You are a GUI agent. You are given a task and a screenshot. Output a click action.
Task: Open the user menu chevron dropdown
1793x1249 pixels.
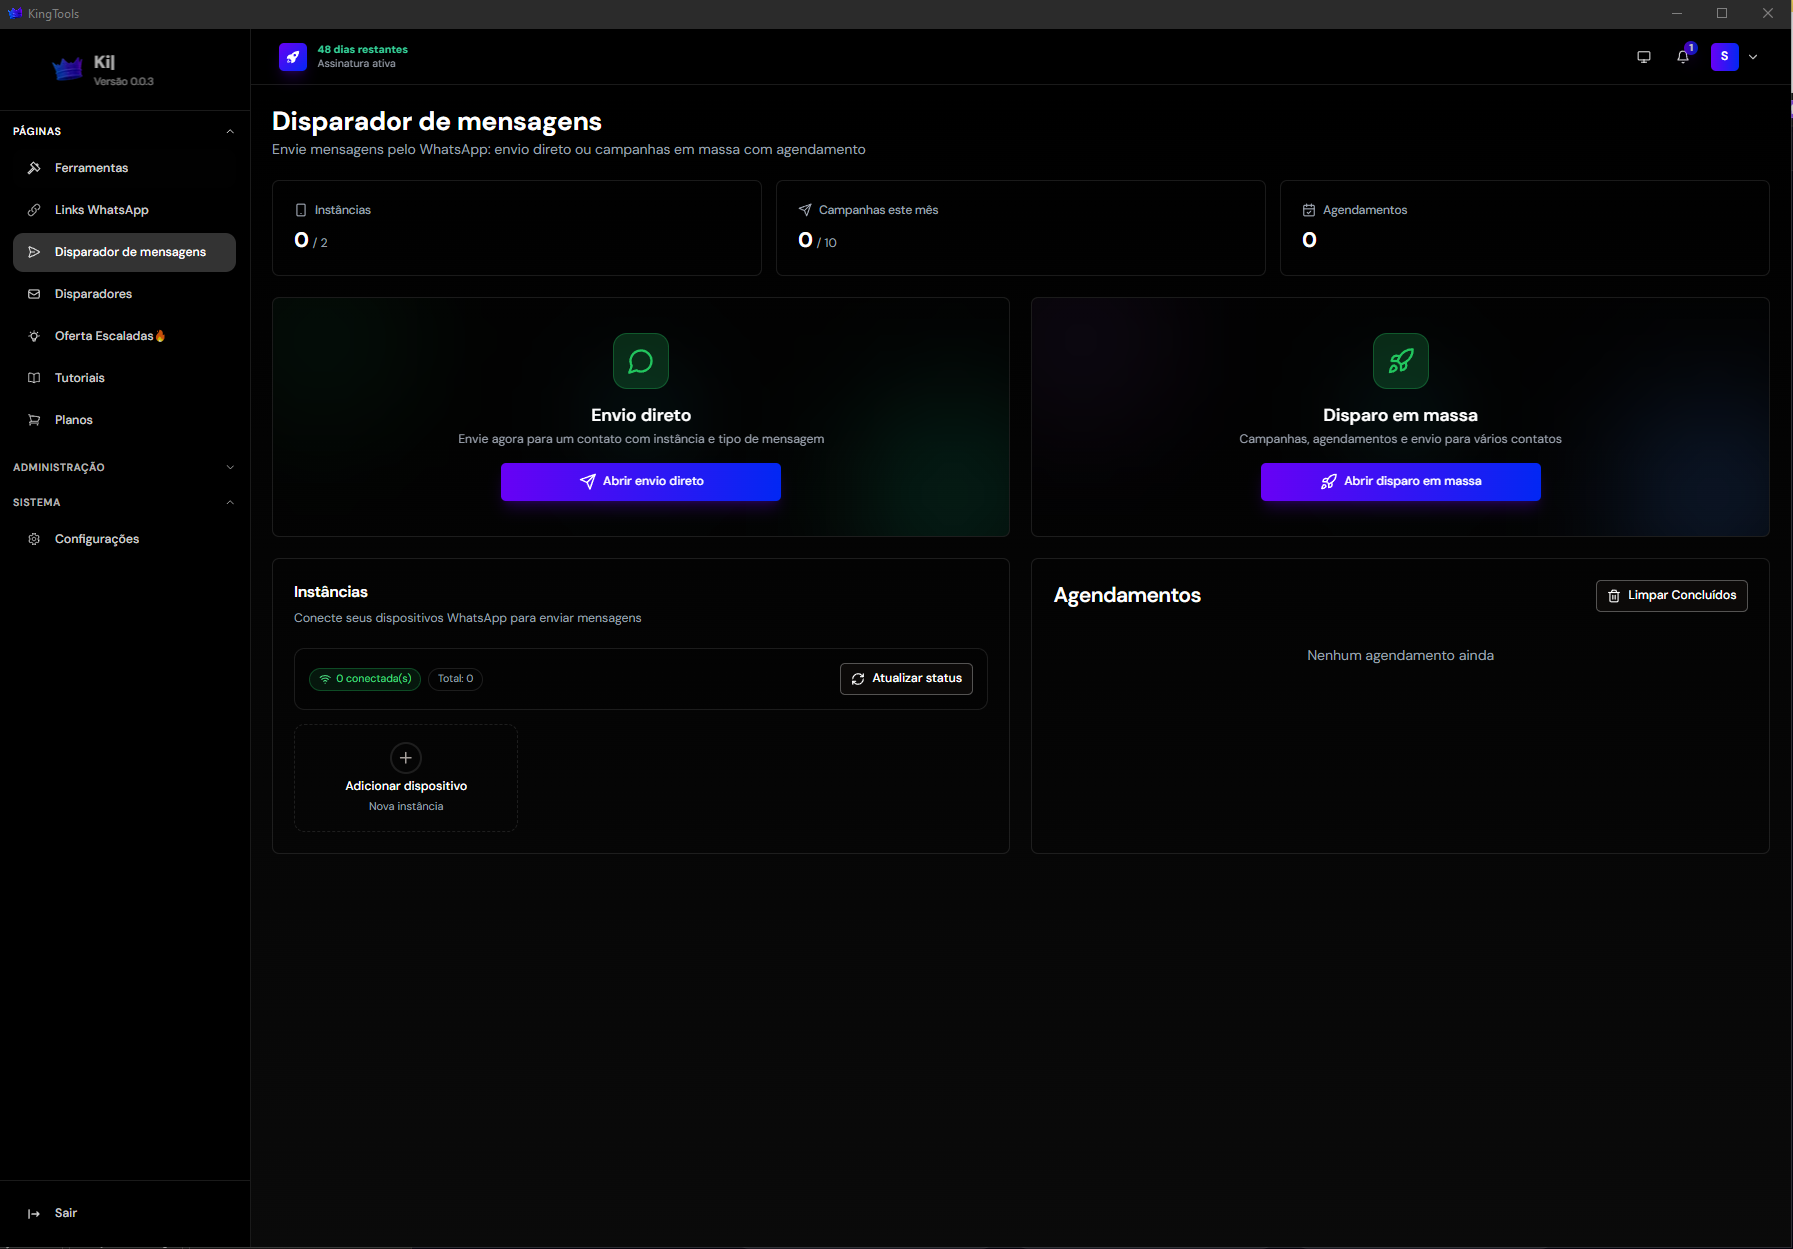(1753, 57)
